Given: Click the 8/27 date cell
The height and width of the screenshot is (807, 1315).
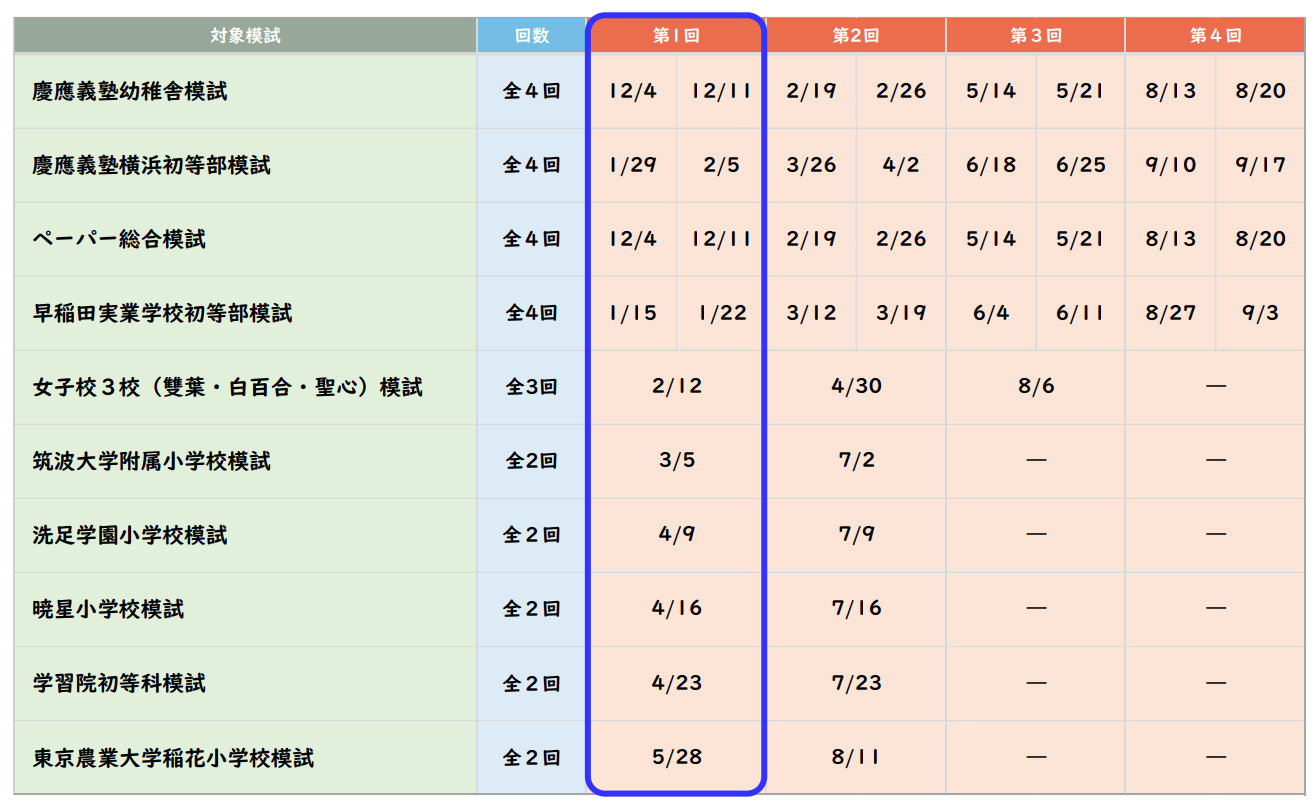Looking at the screenshot, I should [1170, 313].
